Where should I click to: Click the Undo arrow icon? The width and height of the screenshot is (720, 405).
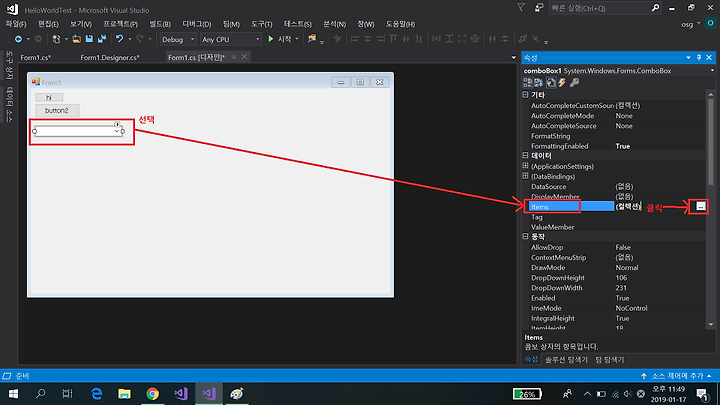click(119, 39)
